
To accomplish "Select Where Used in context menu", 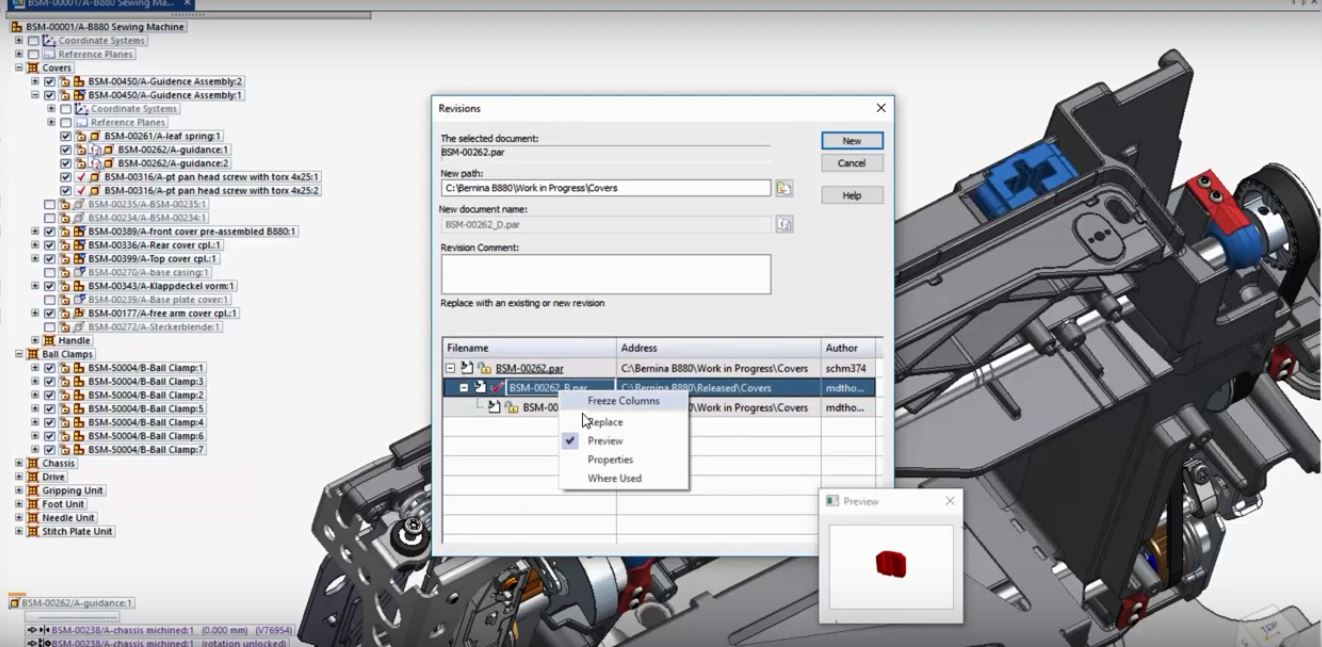I will pos(614,478).
